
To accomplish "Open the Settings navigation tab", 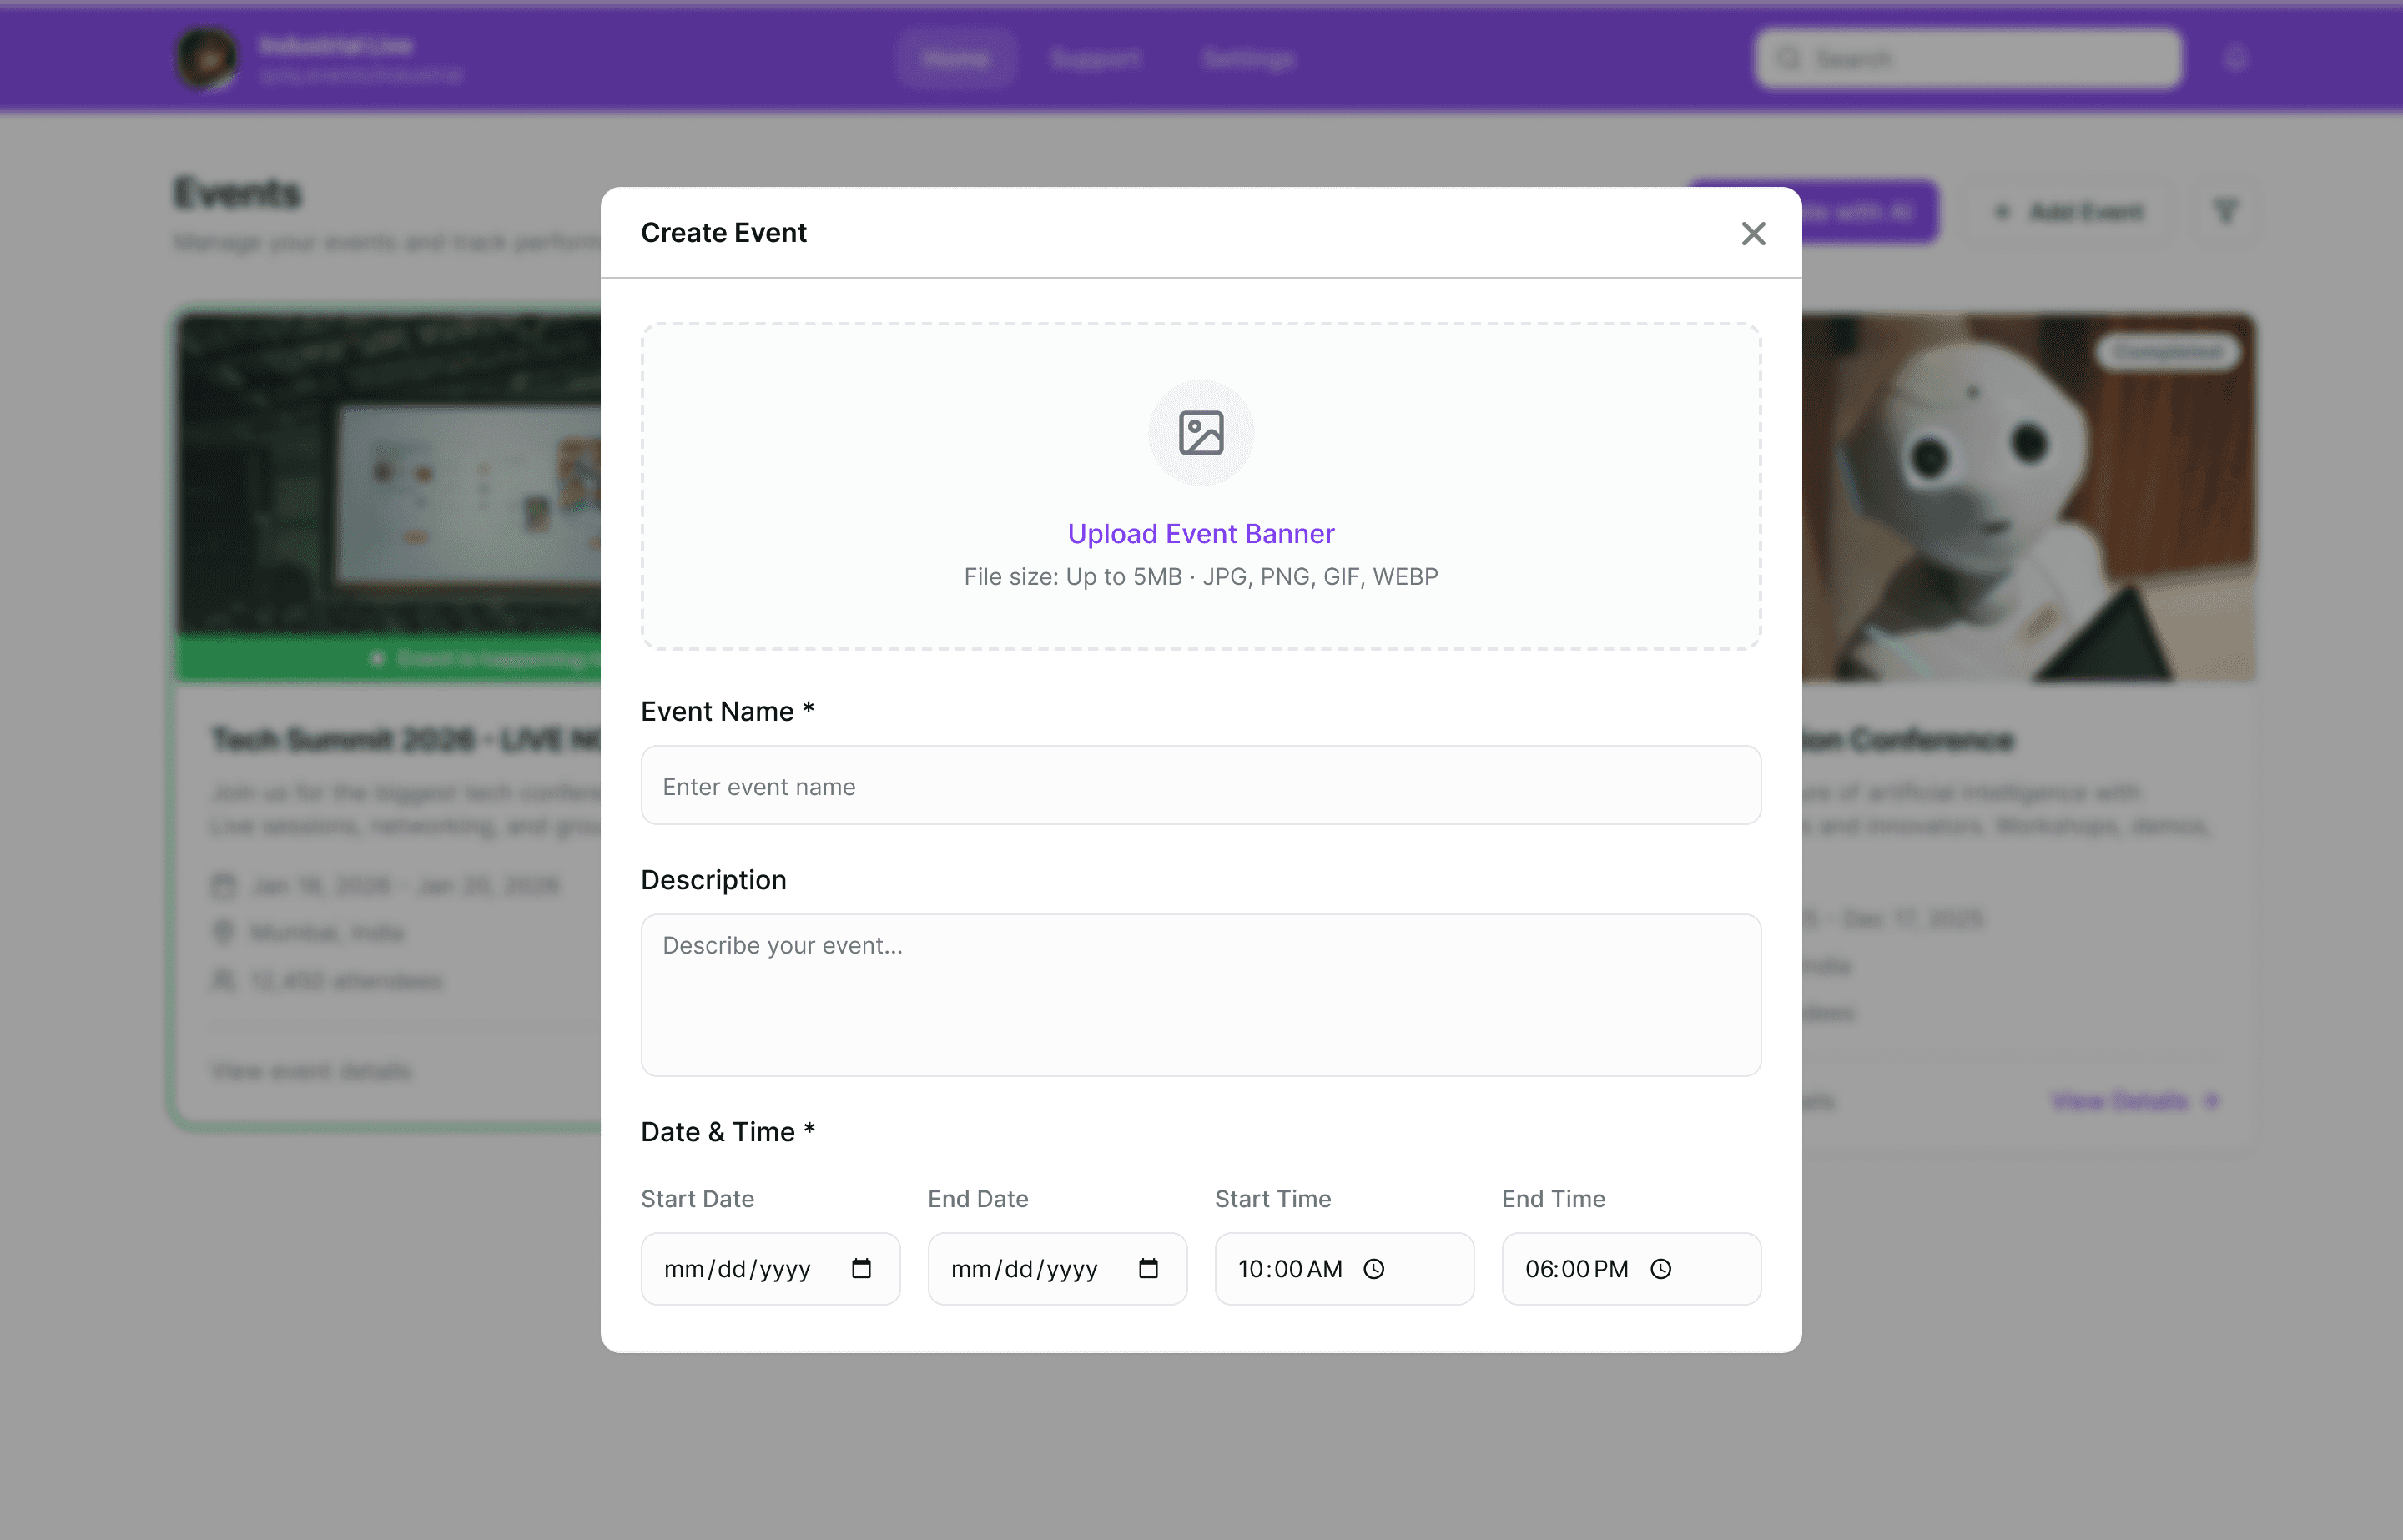I will (x=1248, y=59).
